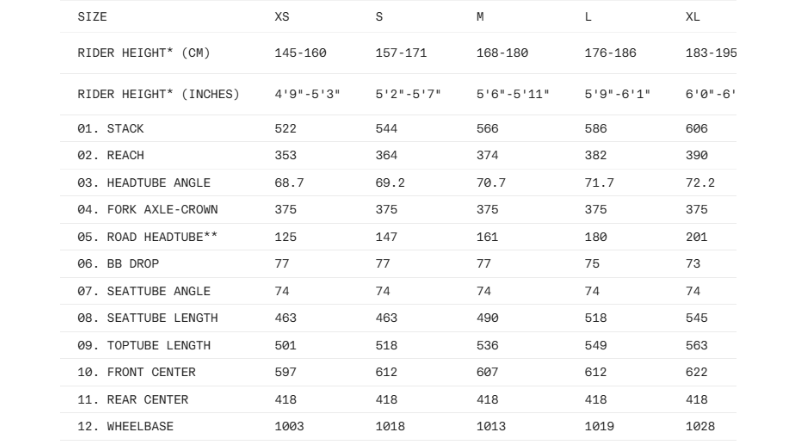792x446 pixels.
Task: Click the XL wheelbase value 1028
Action: click(x=700, y=426)
